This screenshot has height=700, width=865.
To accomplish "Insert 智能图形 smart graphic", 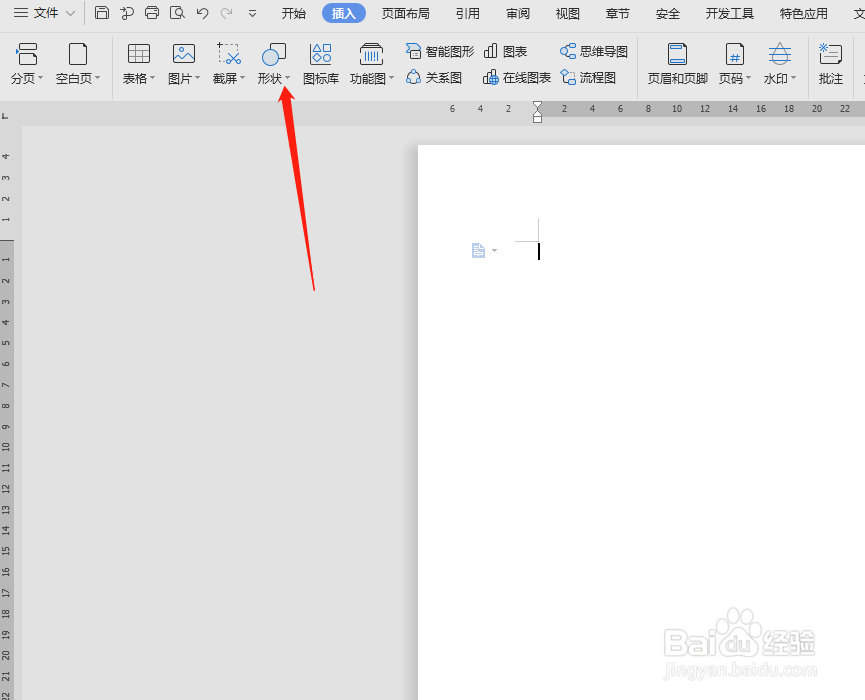I will coord(440,51).
